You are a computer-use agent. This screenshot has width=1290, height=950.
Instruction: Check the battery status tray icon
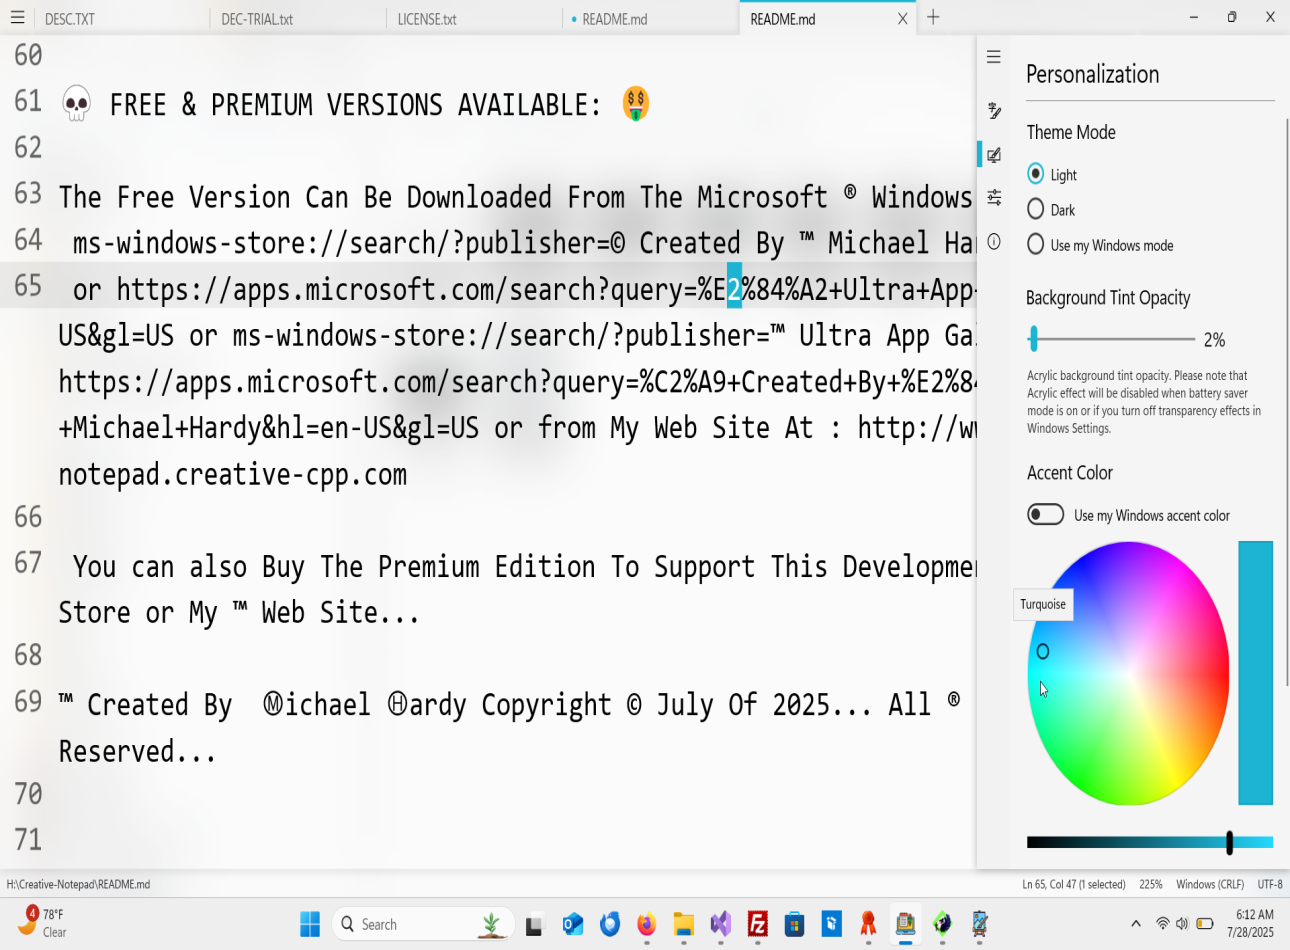pos(1205,924)
